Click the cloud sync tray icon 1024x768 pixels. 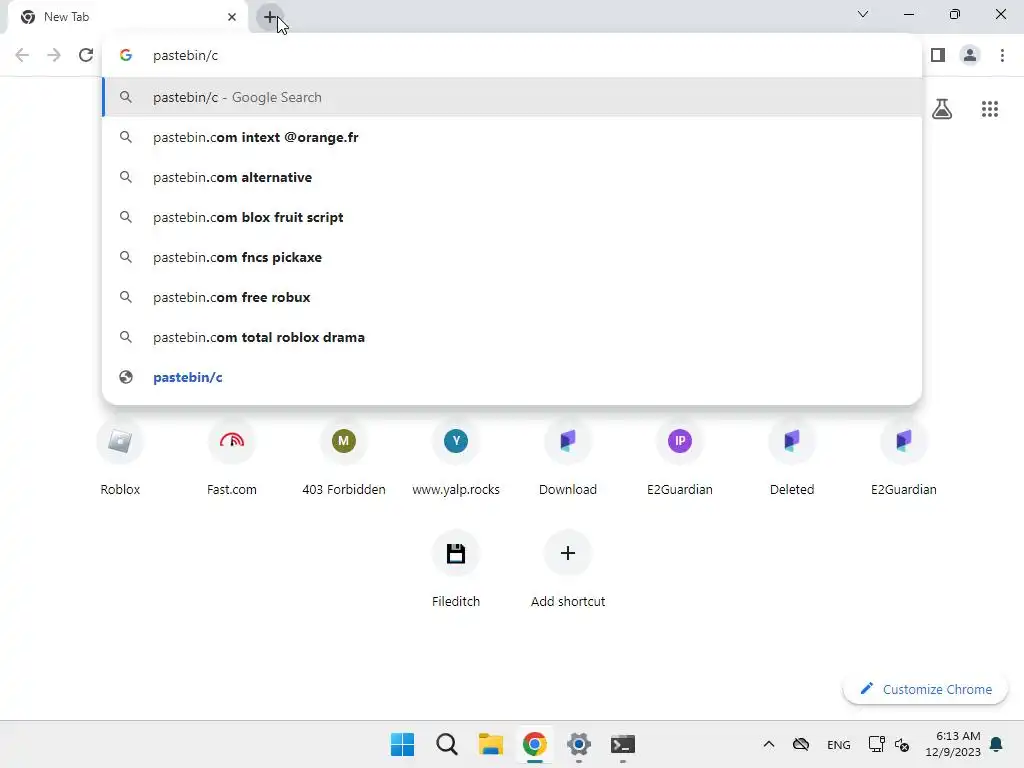801,744
